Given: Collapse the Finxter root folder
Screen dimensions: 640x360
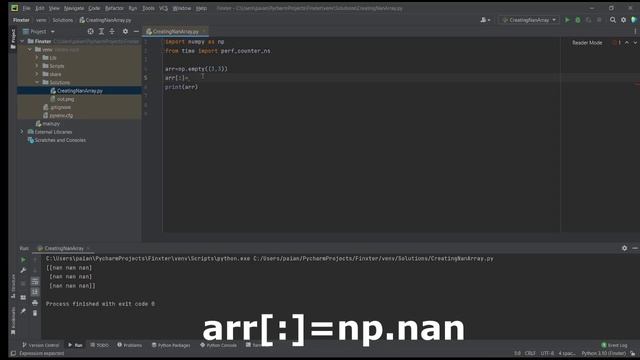Looking at the screenshot, I should 22,41.
